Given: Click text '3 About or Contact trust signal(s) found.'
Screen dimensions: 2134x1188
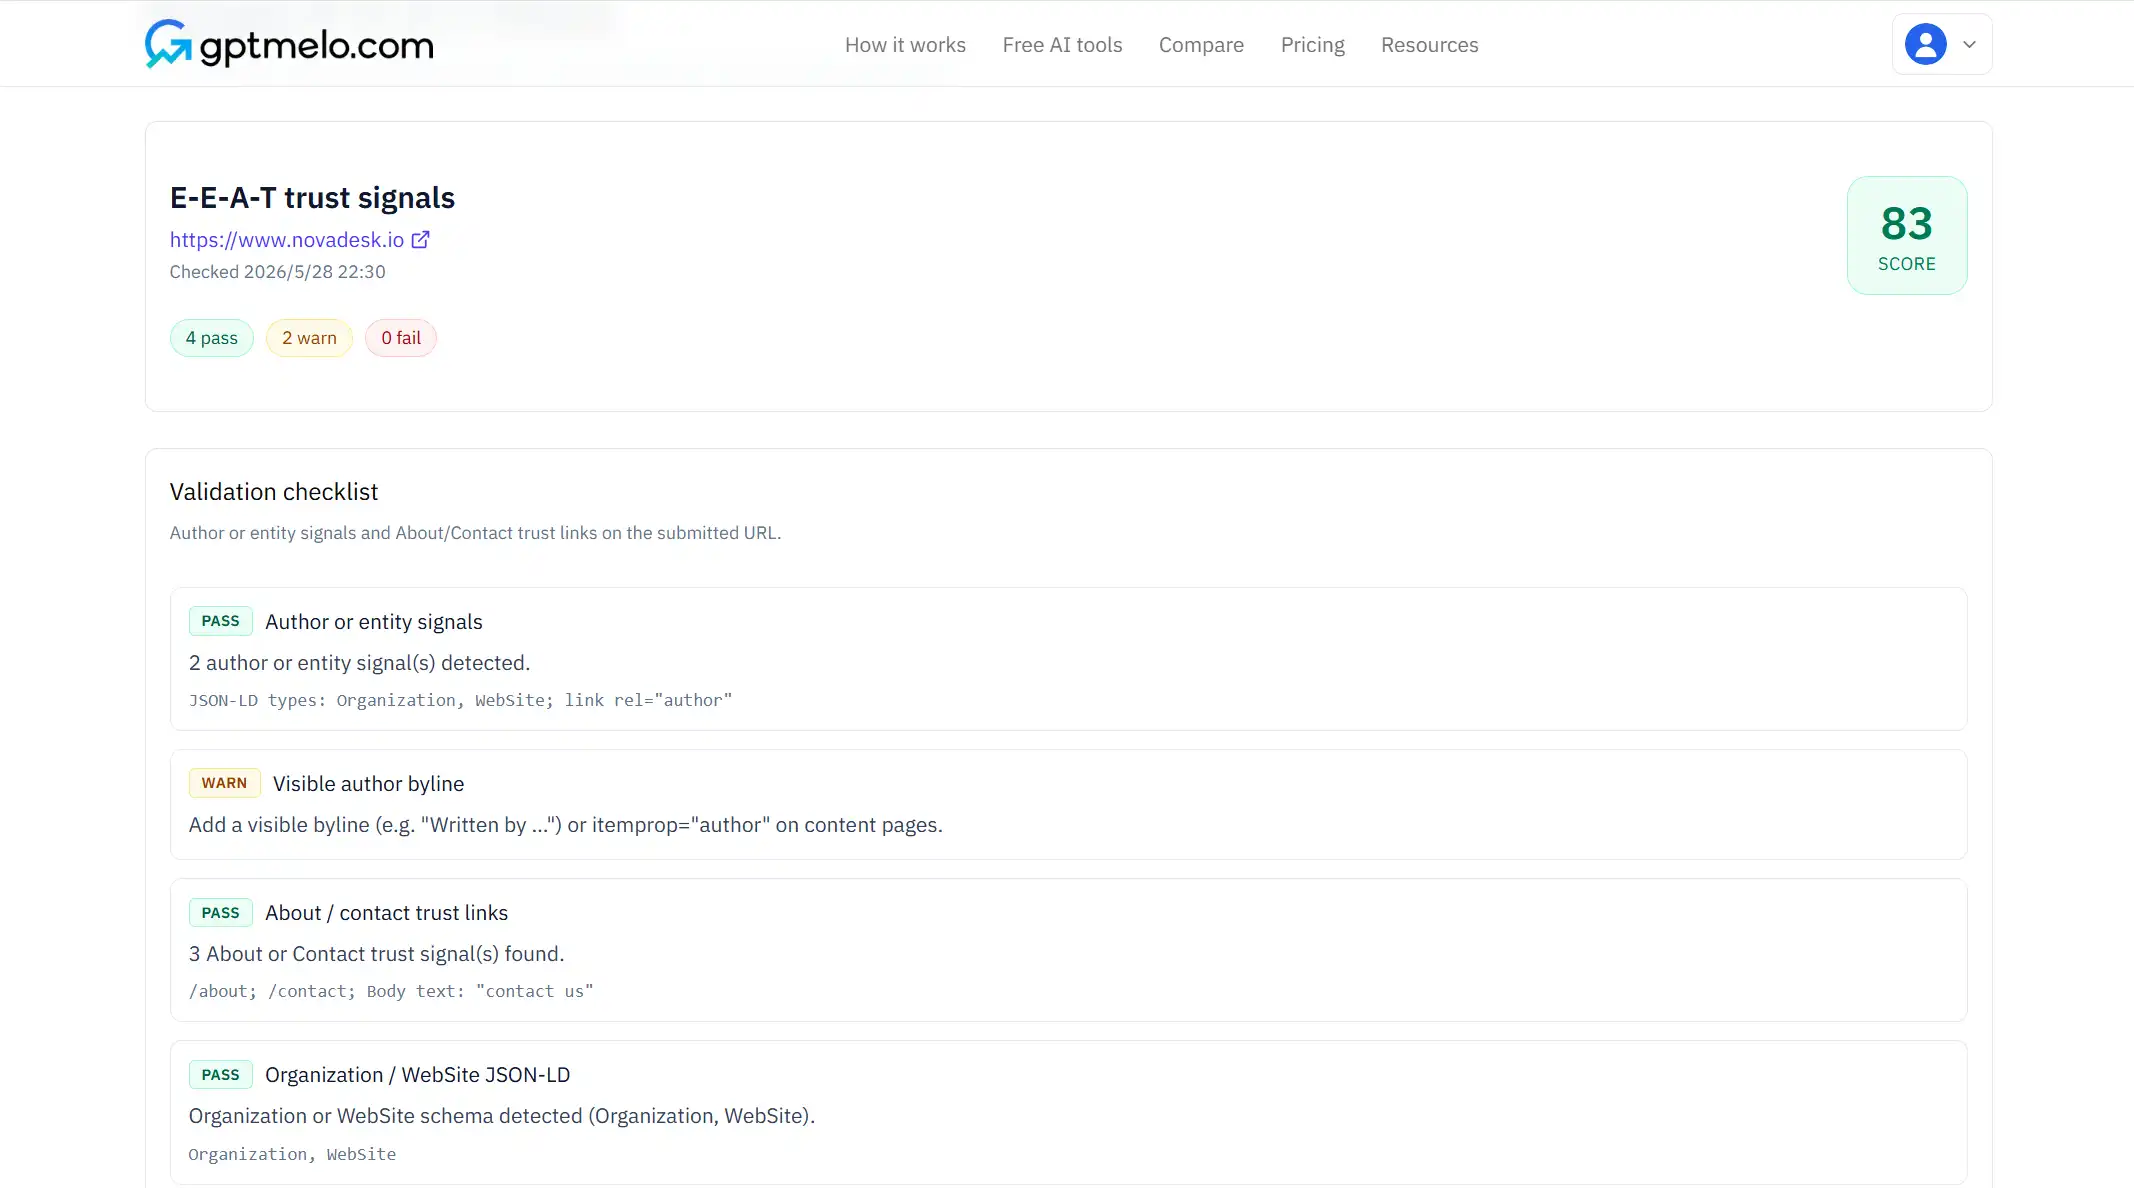Looking at the screenshot, I should tap(377, 954).
